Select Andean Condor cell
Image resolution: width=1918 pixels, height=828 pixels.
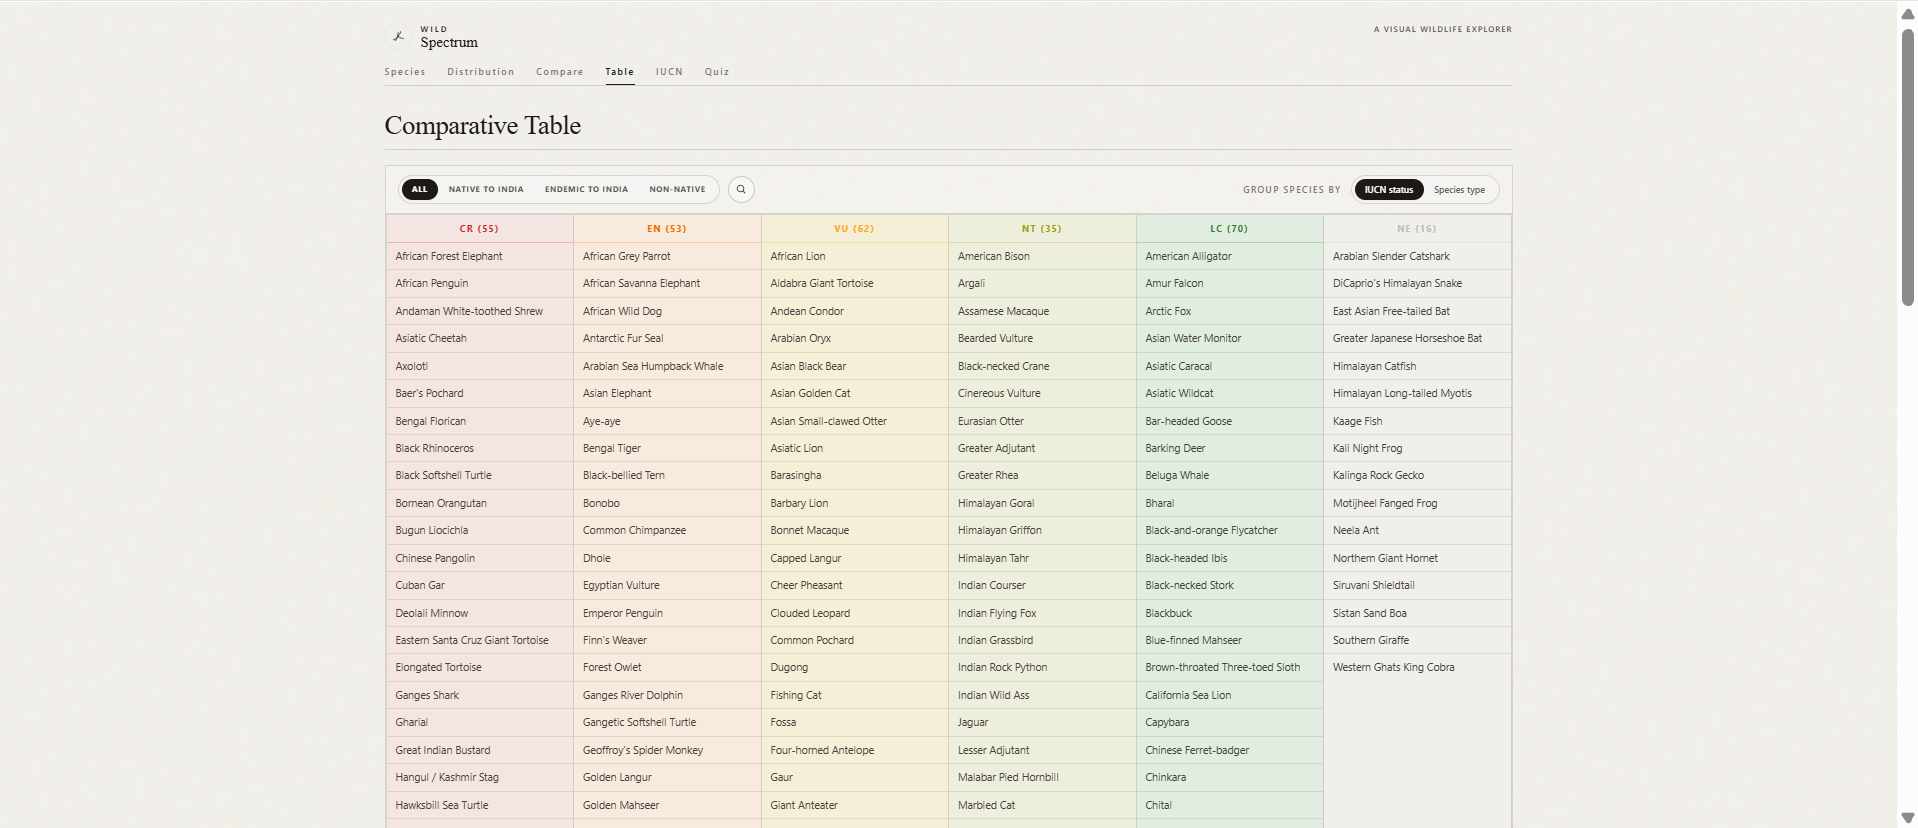tap(854, 311)
